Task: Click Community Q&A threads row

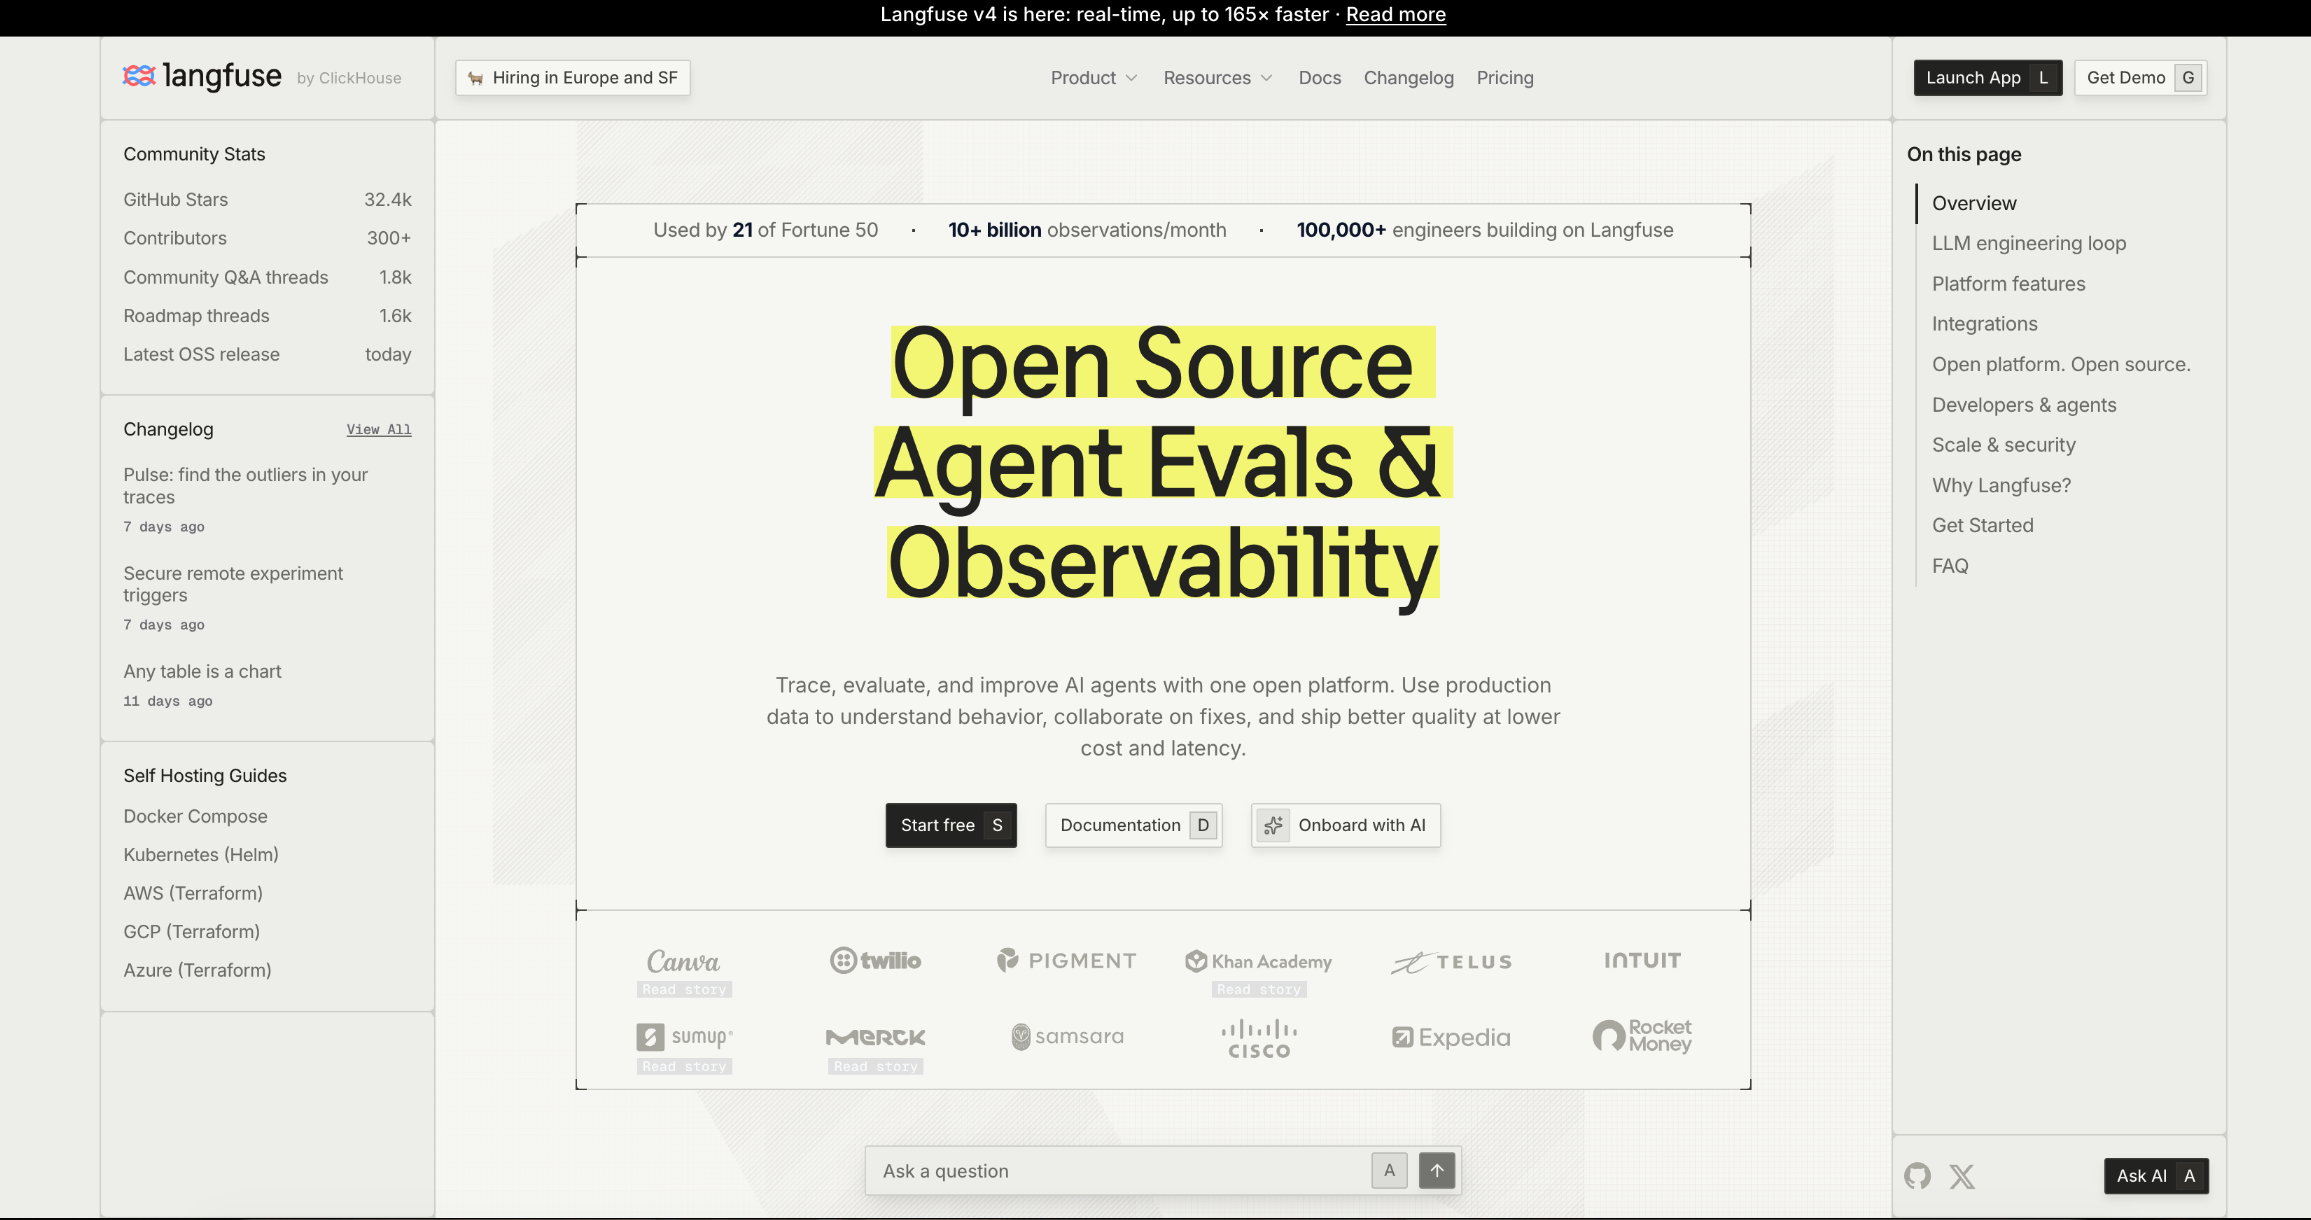Action: pyautogui.click(x=267, y=277)
